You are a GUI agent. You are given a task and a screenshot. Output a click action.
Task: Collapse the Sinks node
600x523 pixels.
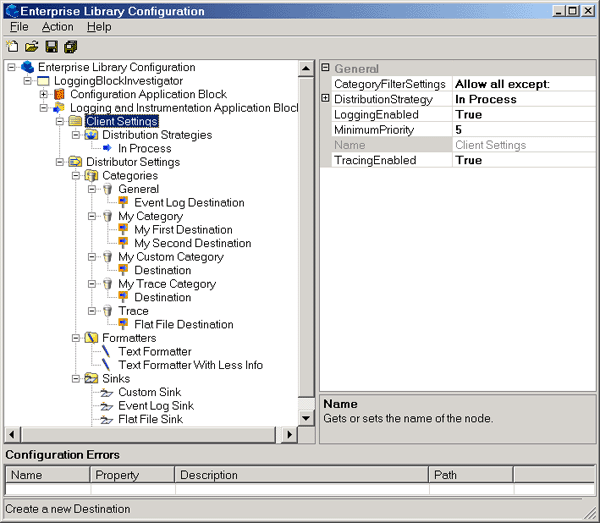click(76, 378)
